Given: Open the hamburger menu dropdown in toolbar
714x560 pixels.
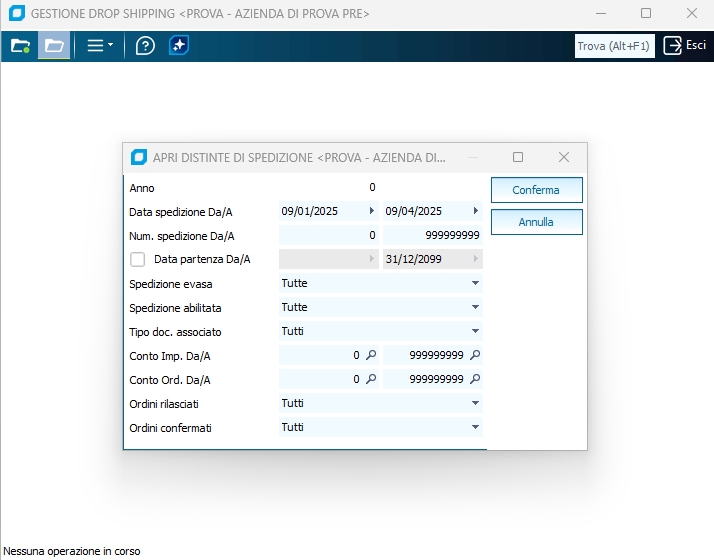Looking at the screenshot, I should 99,46.
